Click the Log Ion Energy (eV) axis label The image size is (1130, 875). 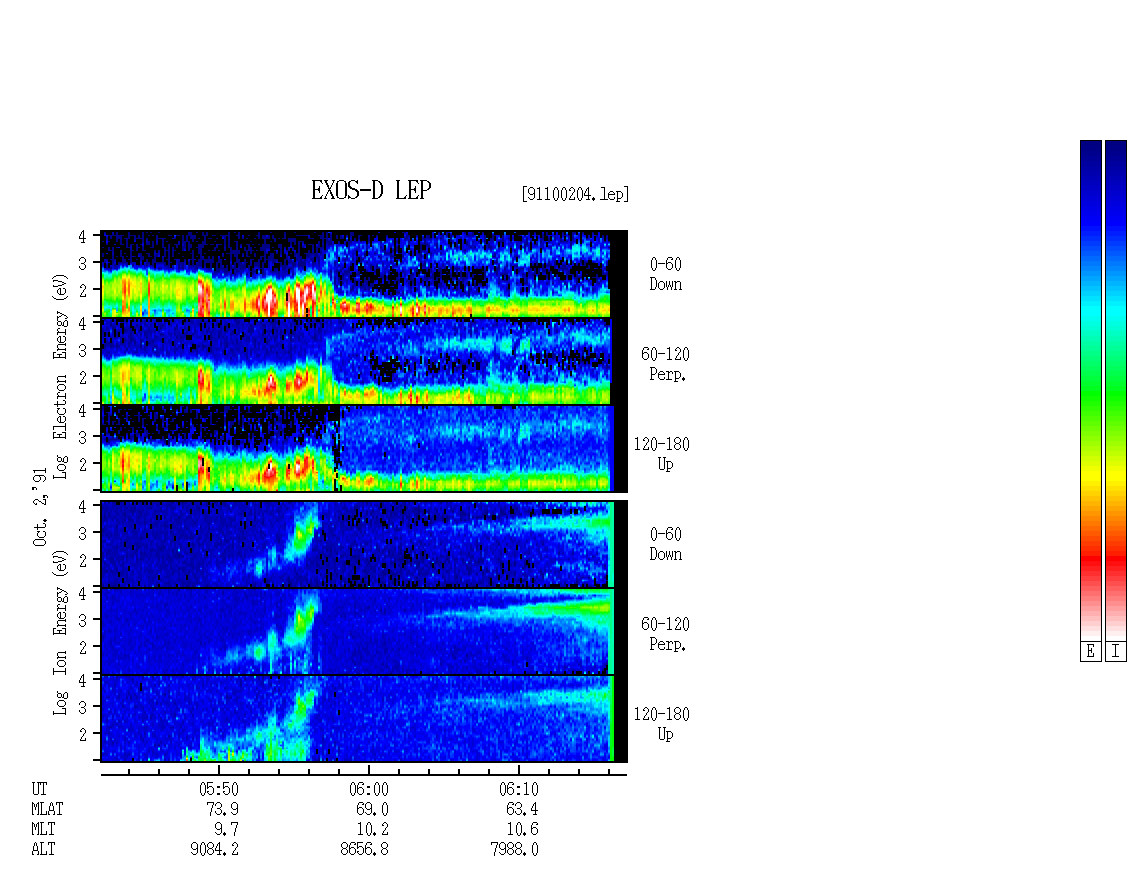click(61, 633)
